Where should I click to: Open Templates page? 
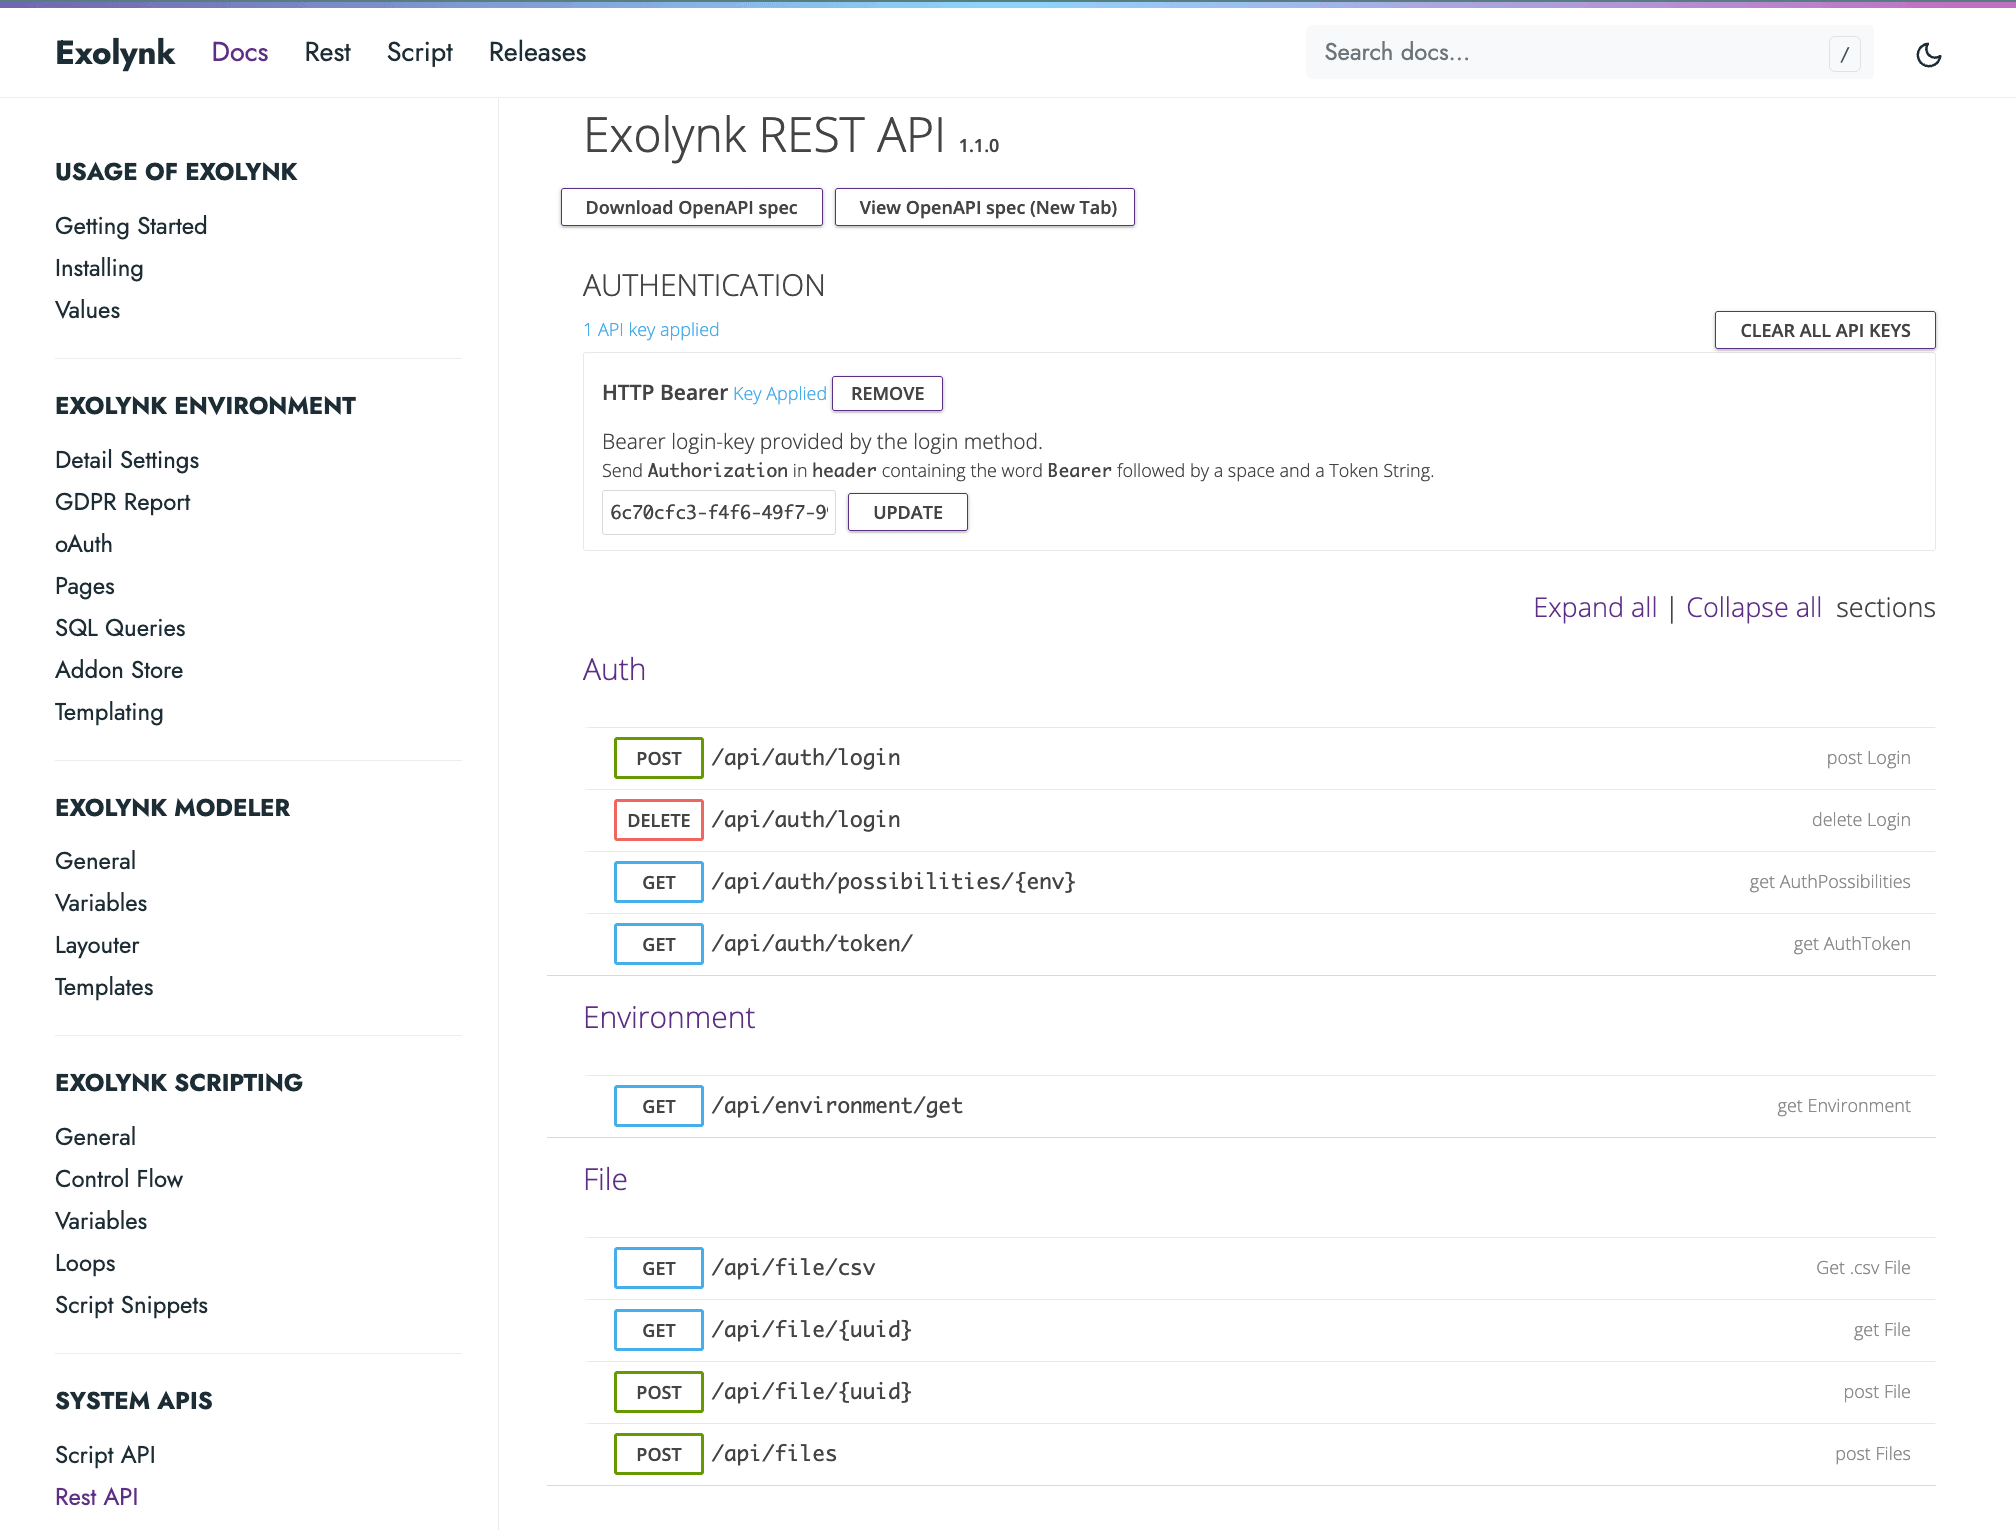click(104, 987)
